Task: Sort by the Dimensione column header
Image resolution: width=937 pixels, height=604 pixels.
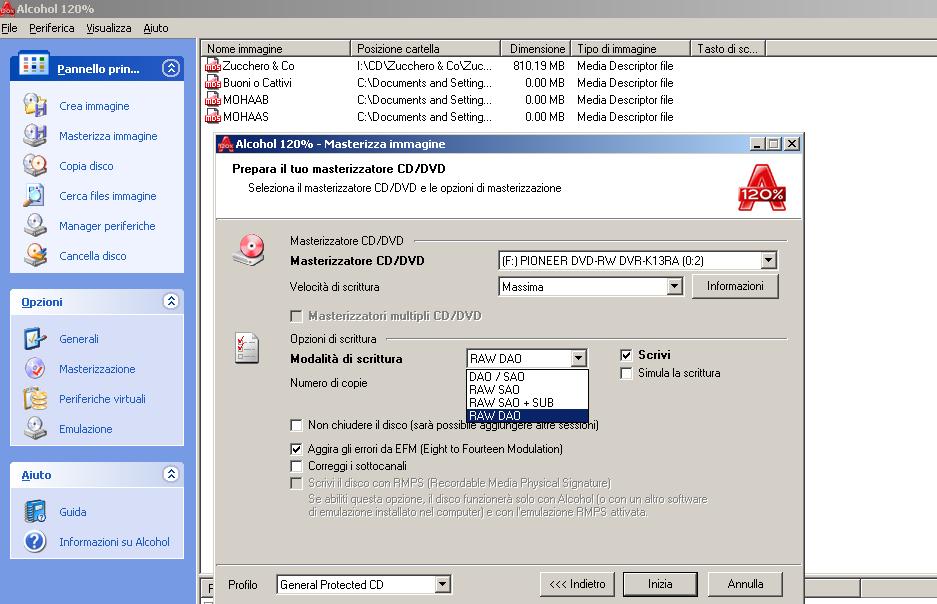Action: pos(535,48)
